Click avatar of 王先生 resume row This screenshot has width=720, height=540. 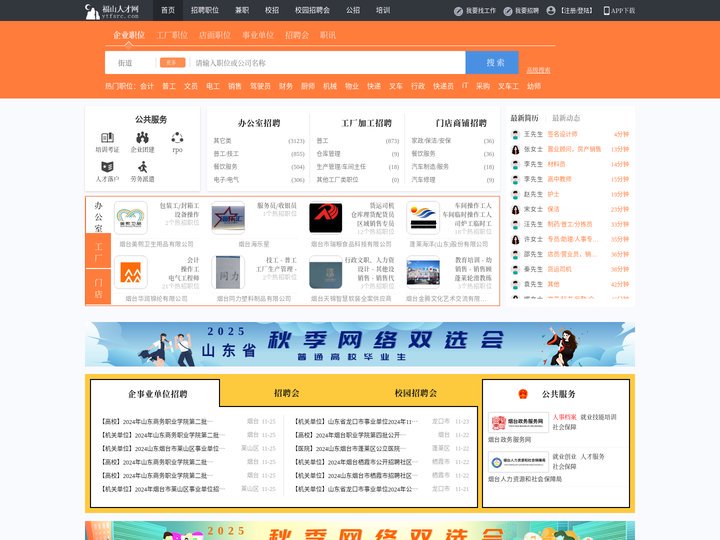click(x=516, y=134)
